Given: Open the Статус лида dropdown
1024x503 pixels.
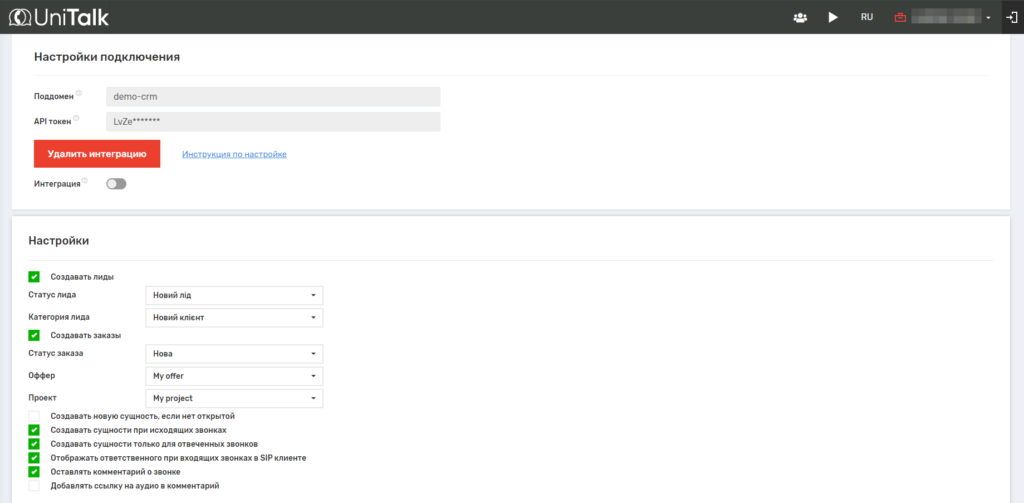Looking at the screenshot, I should (234, 296).
